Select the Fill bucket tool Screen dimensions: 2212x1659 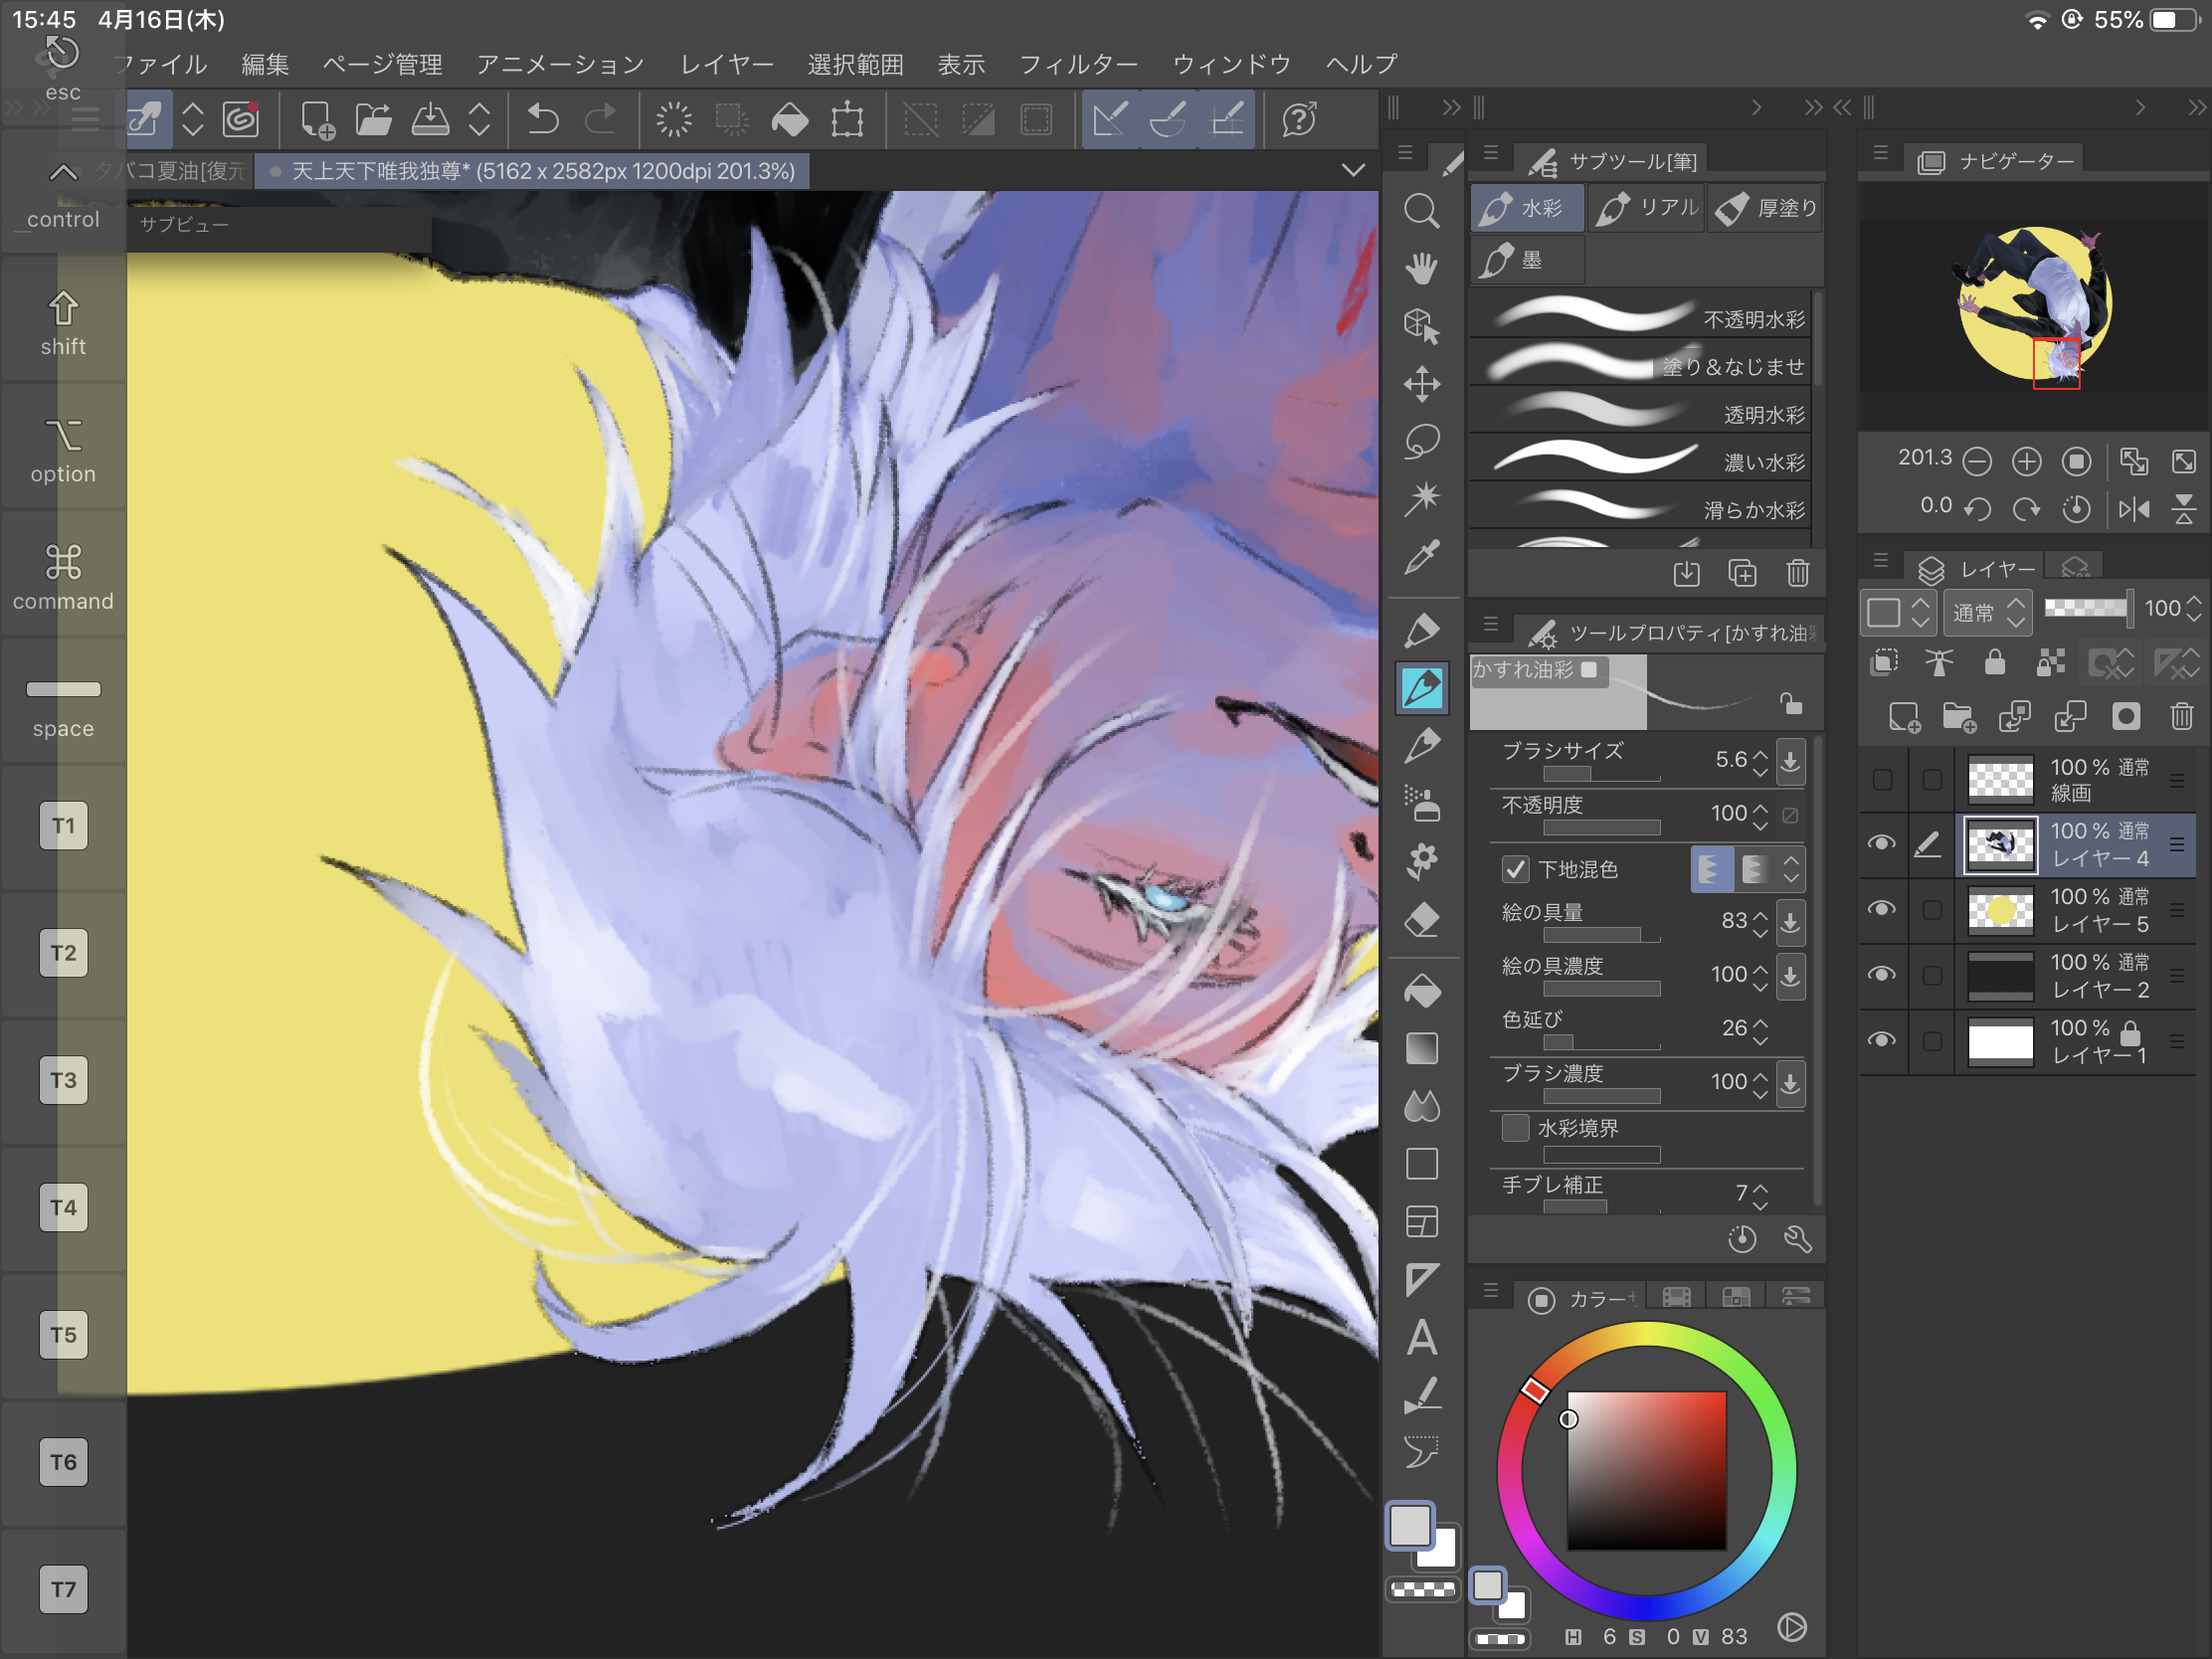[1421, 991]
